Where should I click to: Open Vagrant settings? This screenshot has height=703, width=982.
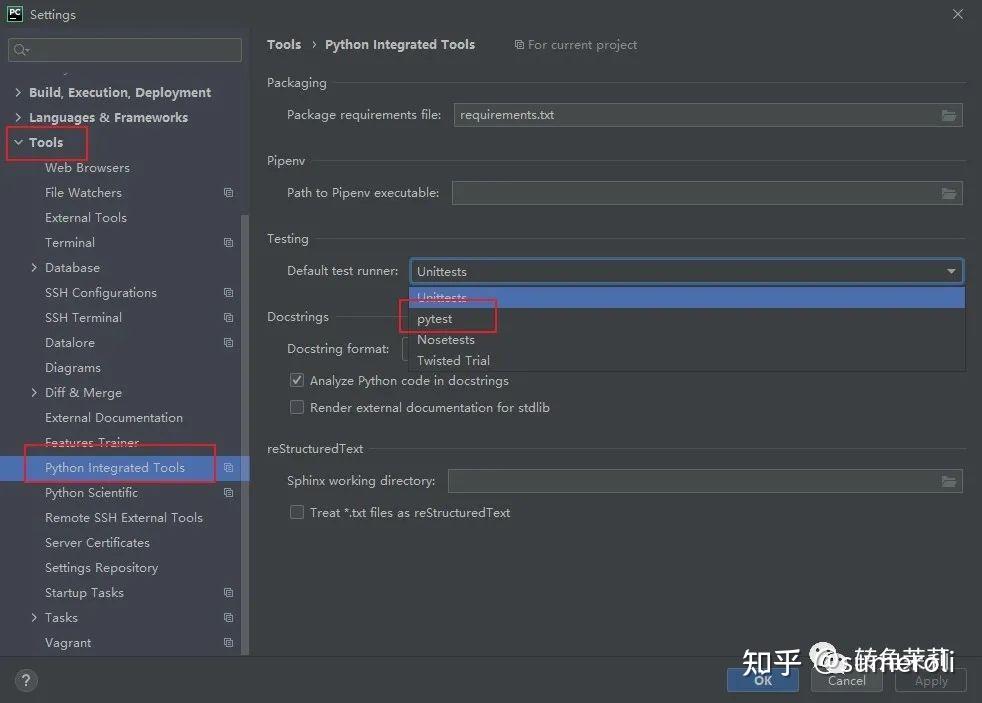coord(68,643)
